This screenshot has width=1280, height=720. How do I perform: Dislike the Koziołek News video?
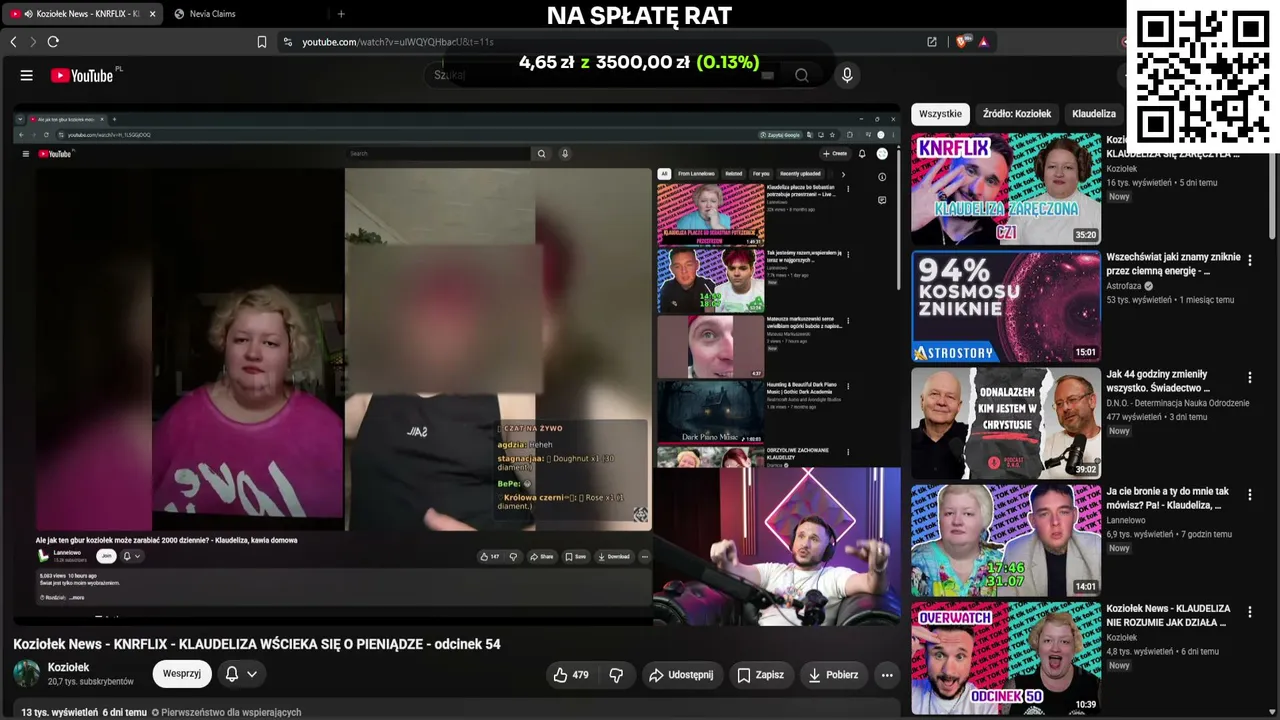pos(616,675)
